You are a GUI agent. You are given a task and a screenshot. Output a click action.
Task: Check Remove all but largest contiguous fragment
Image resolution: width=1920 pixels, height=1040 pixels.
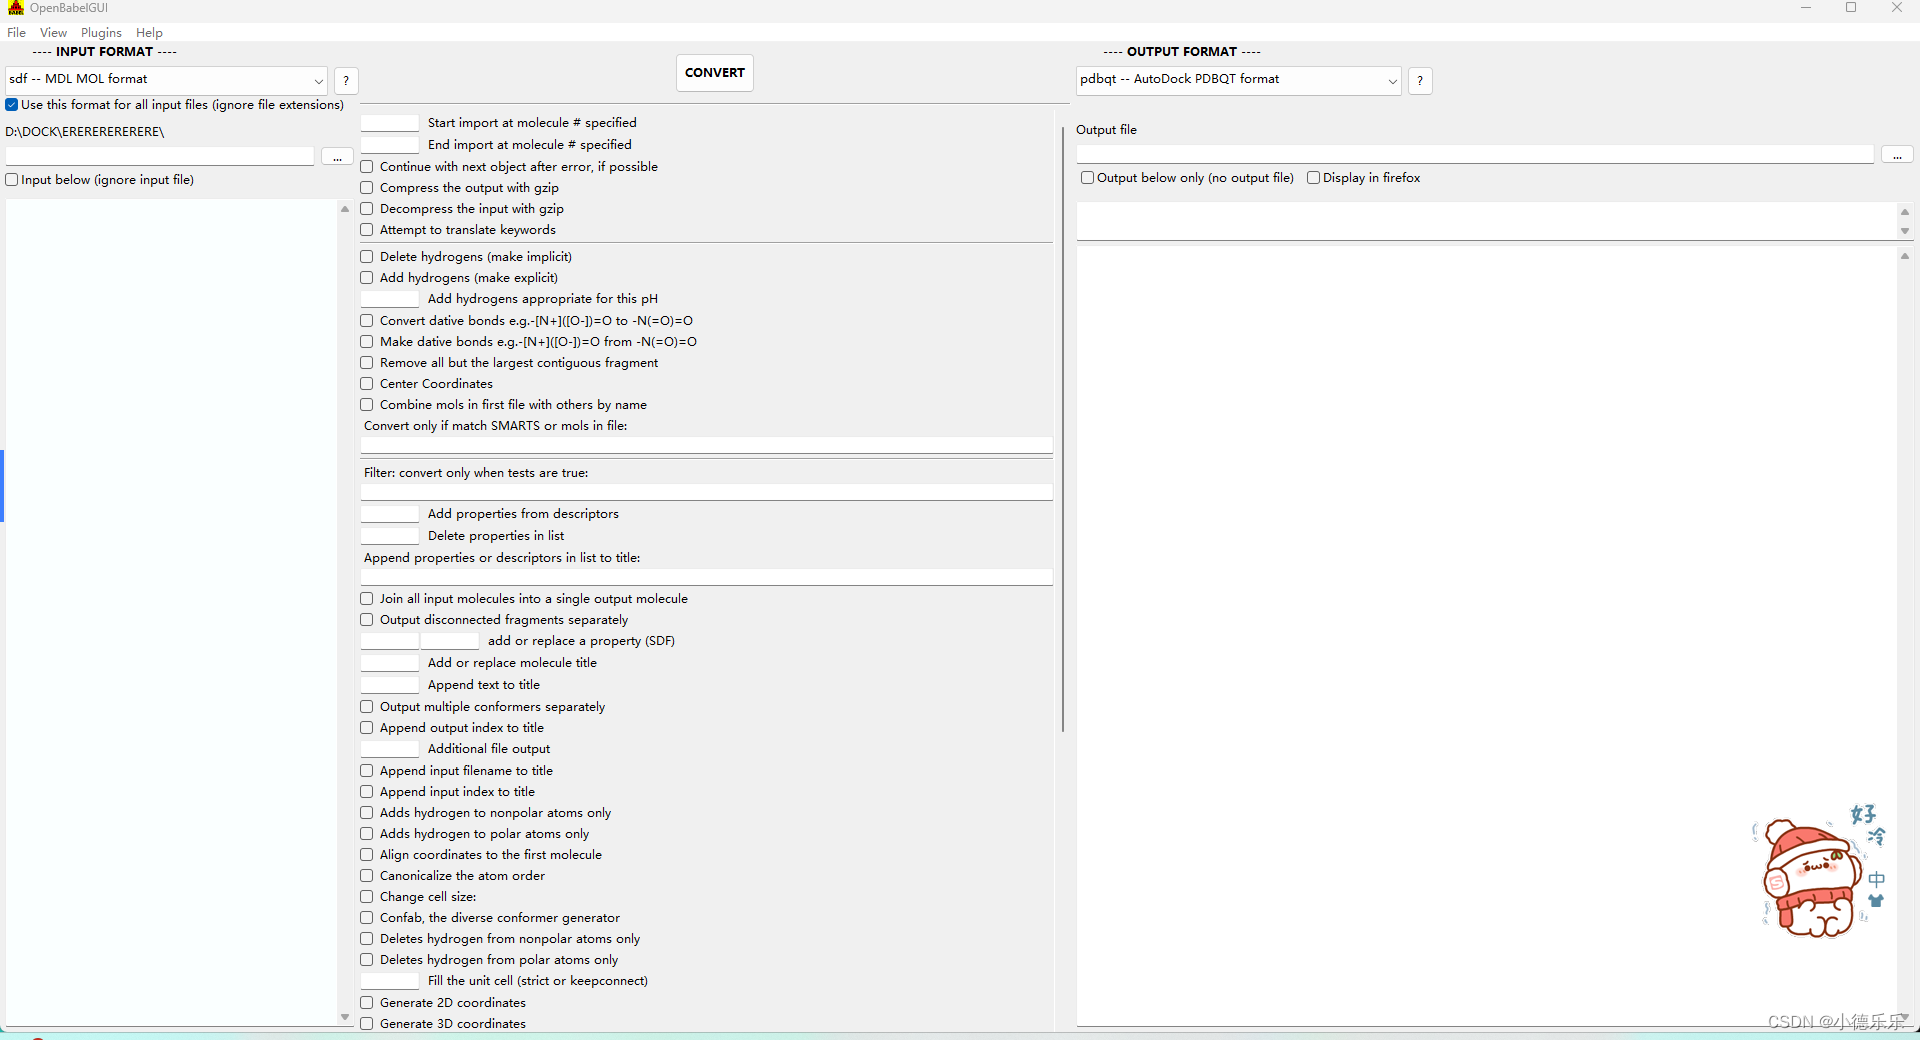point(367,363)
